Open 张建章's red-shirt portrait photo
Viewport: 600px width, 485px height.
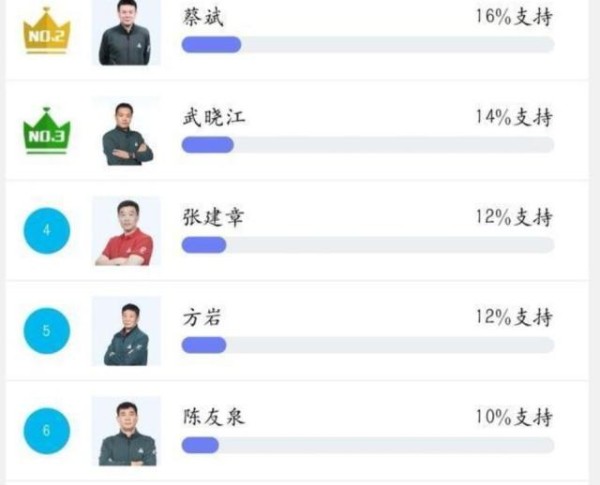(x=126, y=231)
